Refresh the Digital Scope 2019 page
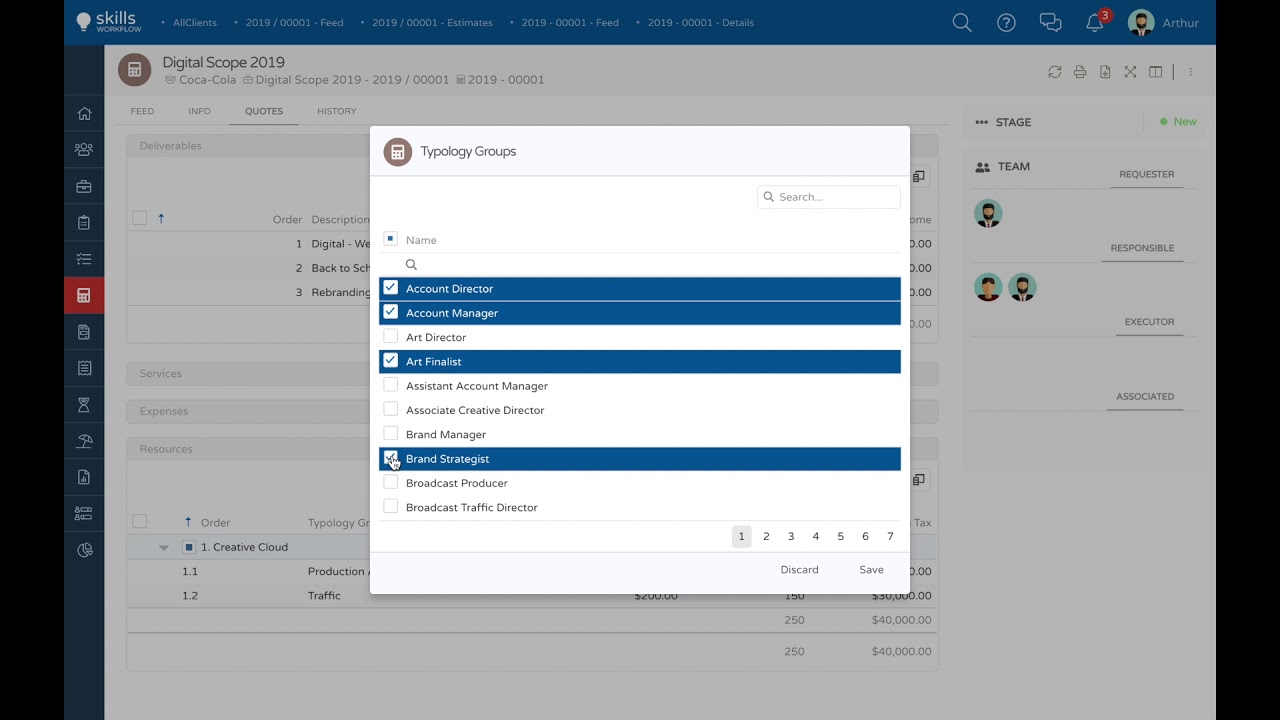The height and width of the screenshot is (720, 1280). point(1054,72)
